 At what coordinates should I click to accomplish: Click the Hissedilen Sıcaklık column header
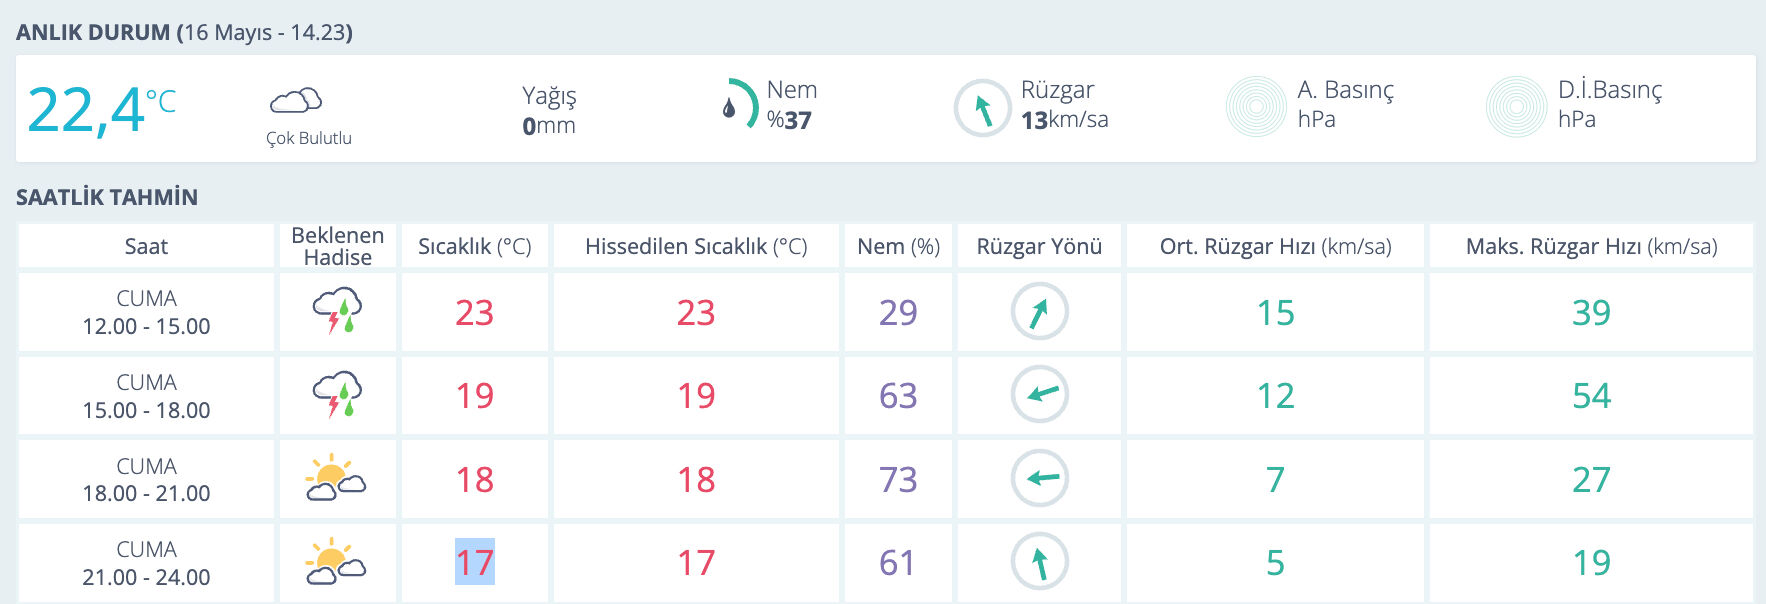point(696,246)
